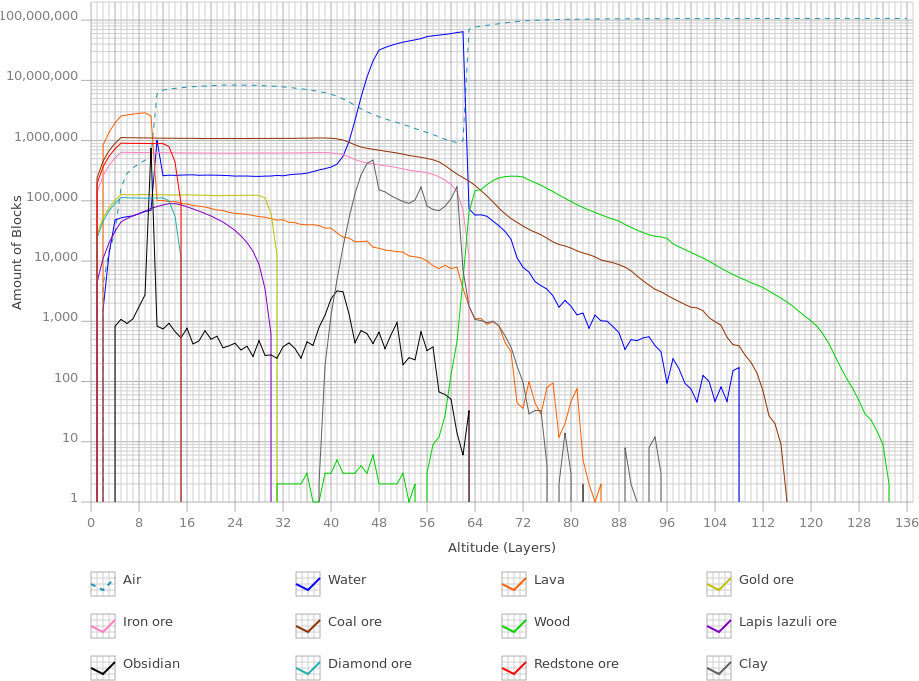Select the Lapis lazuli ore legend icon
Screen dimensions: 919x681
point(719,626)
